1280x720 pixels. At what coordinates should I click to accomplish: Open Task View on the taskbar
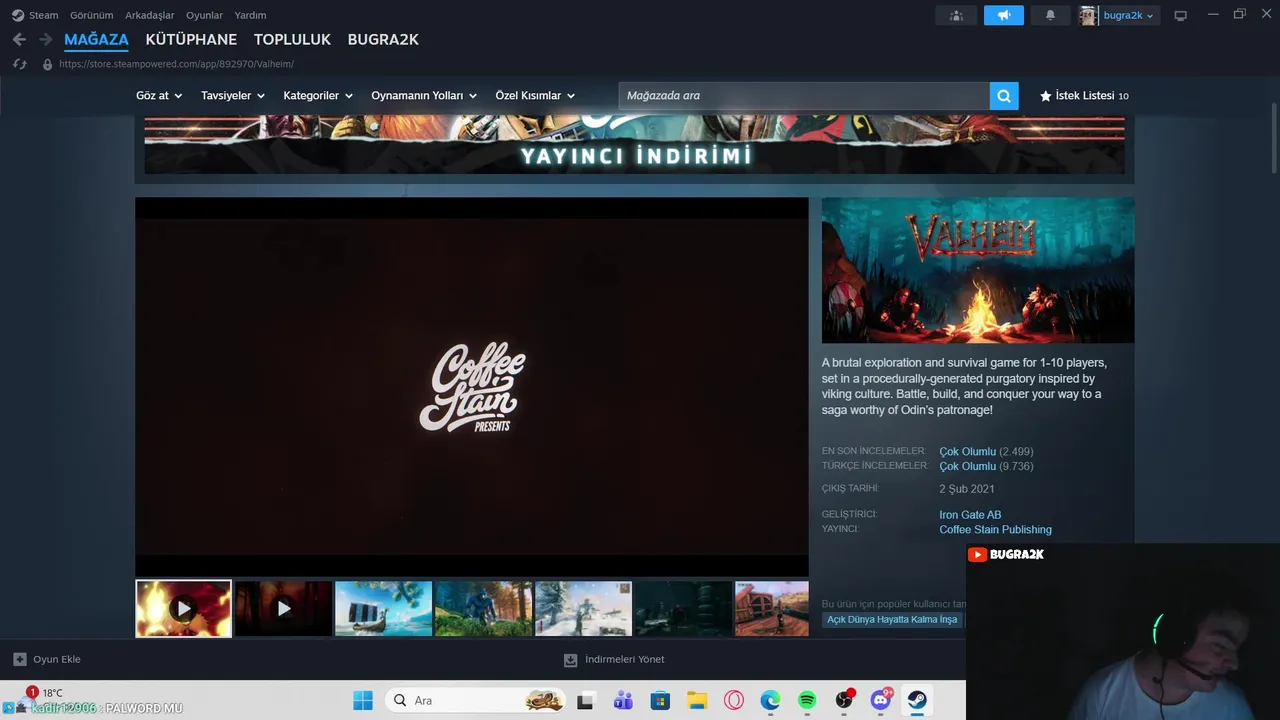(x=585, y=701)
